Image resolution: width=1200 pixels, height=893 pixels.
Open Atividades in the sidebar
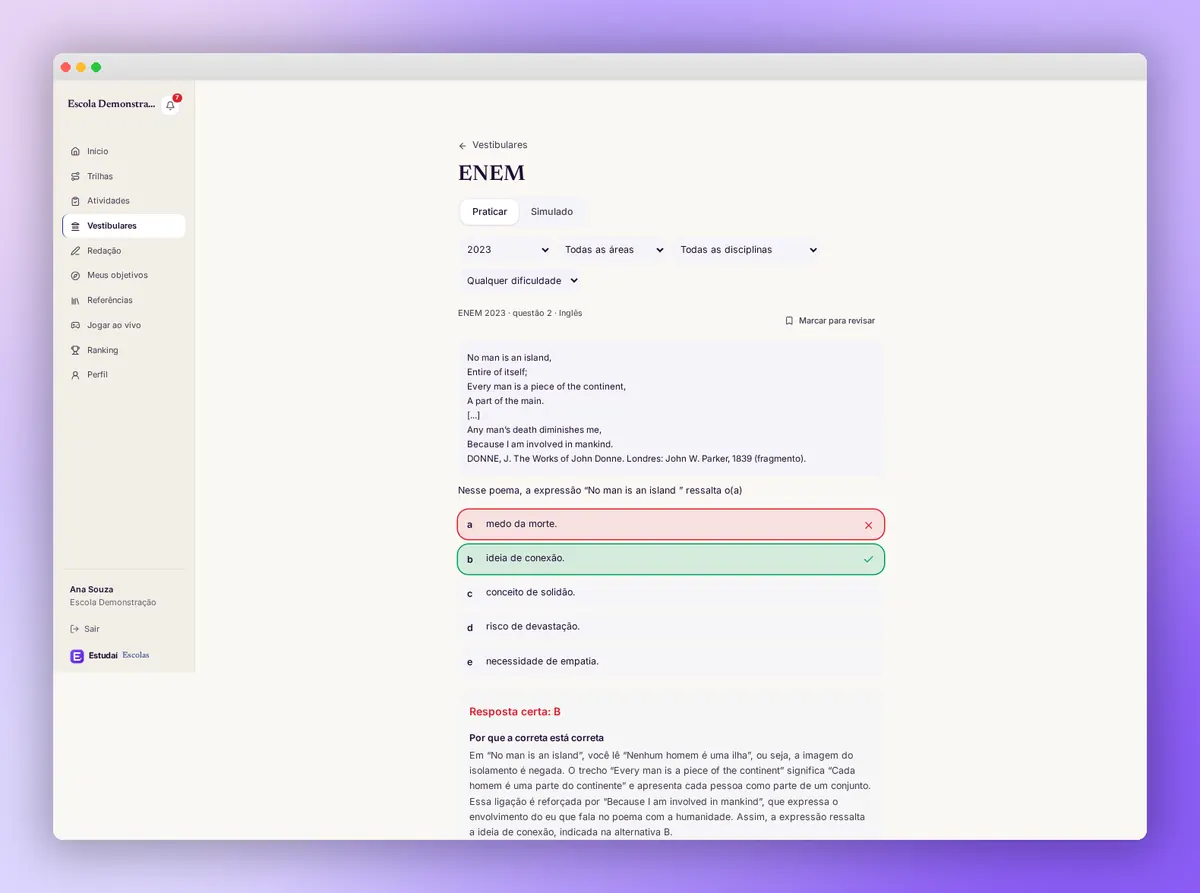point(124,201)
